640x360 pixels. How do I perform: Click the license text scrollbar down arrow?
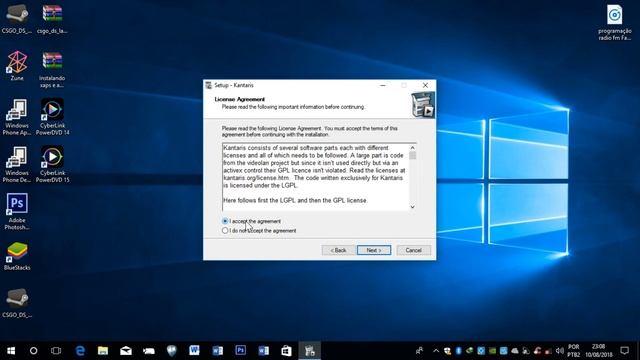[412, 207]
